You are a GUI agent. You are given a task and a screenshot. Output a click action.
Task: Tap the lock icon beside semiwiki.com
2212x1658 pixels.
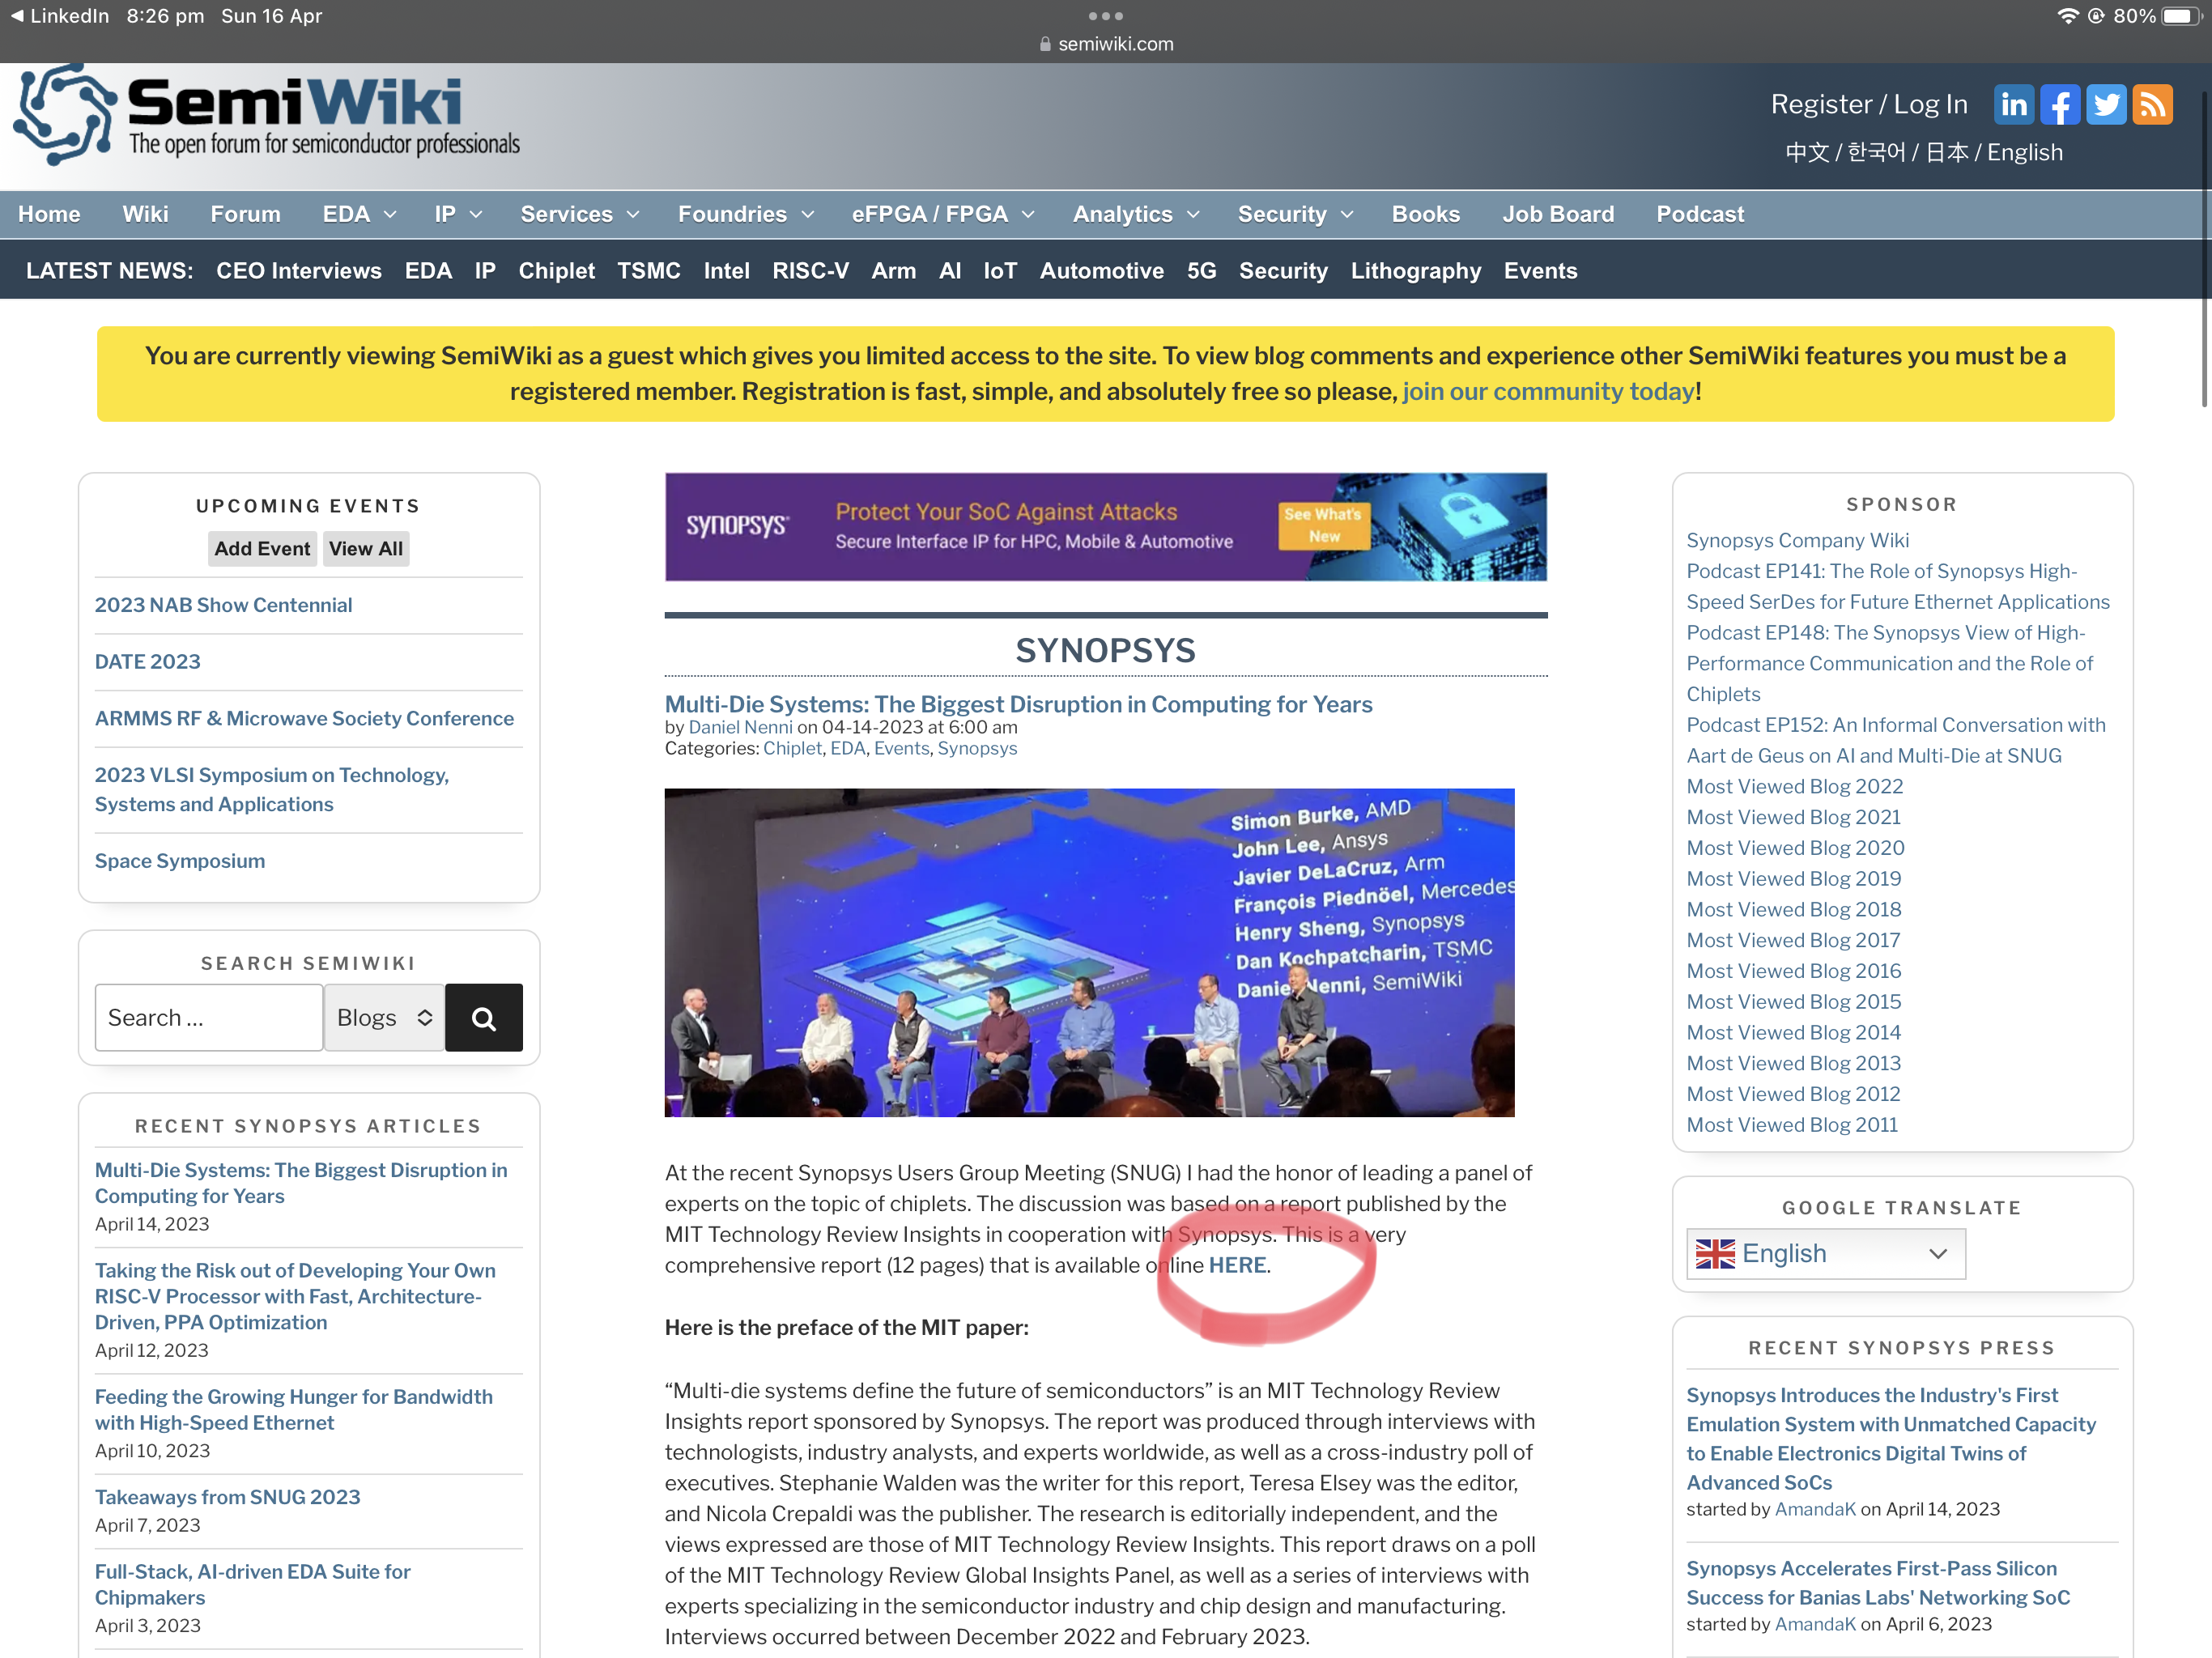[1045, 44]
